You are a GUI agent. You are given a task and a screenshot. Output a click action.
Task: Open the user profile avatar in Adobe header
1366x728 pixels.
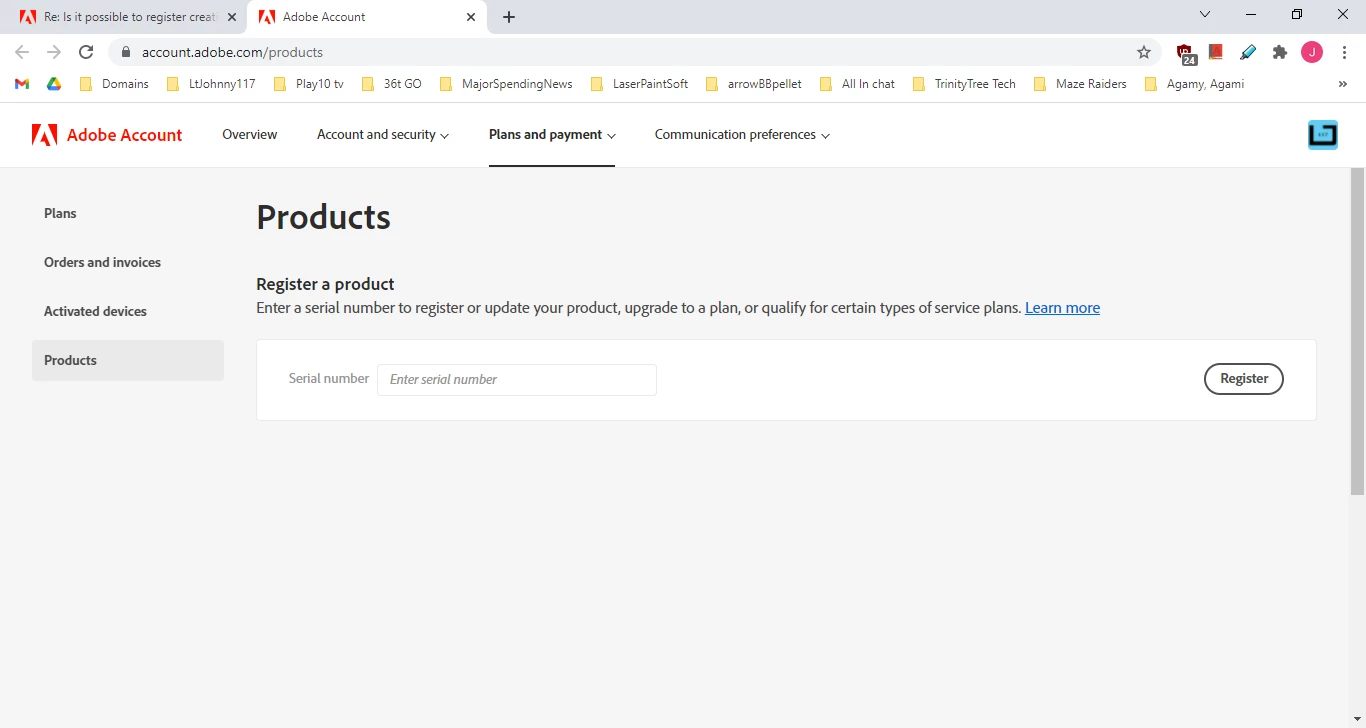(x=1322, y=135)
